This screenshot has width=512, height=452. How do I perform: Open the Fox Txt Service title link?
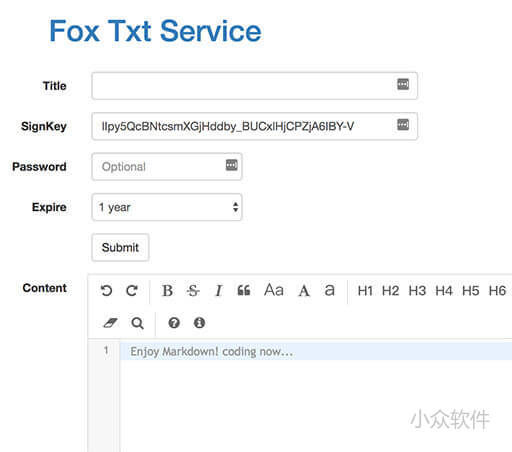click(155, 31)
